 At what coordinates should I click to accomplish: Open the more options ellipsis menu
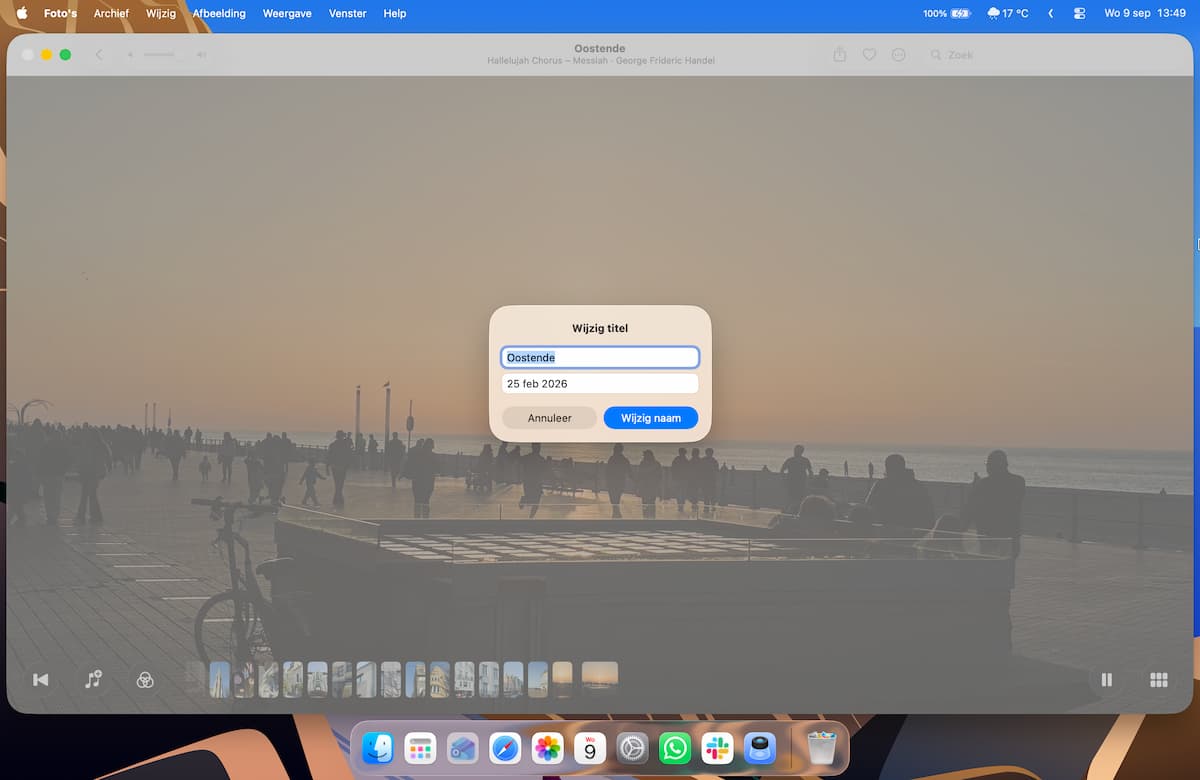(898, 55)
